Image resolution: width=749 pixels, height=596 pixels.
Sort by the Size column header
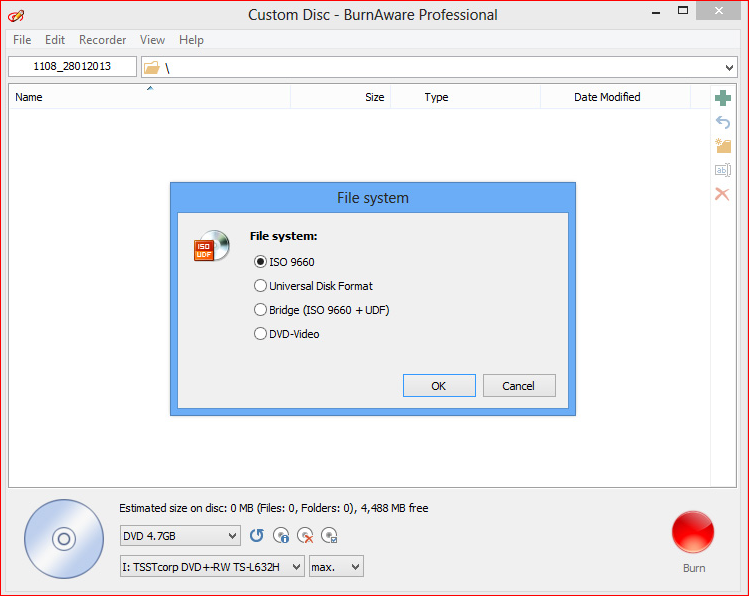coord(341,97)
